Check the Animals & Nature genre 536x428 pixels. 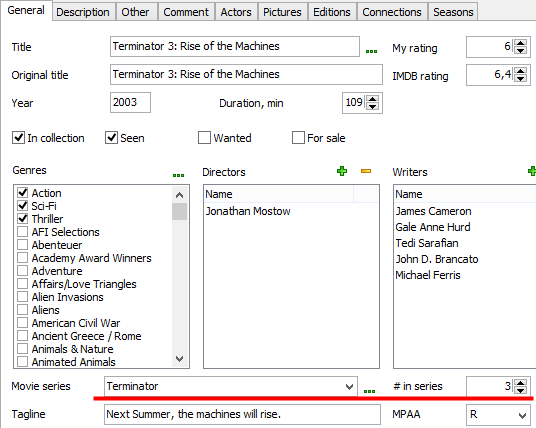click(23, 349)
